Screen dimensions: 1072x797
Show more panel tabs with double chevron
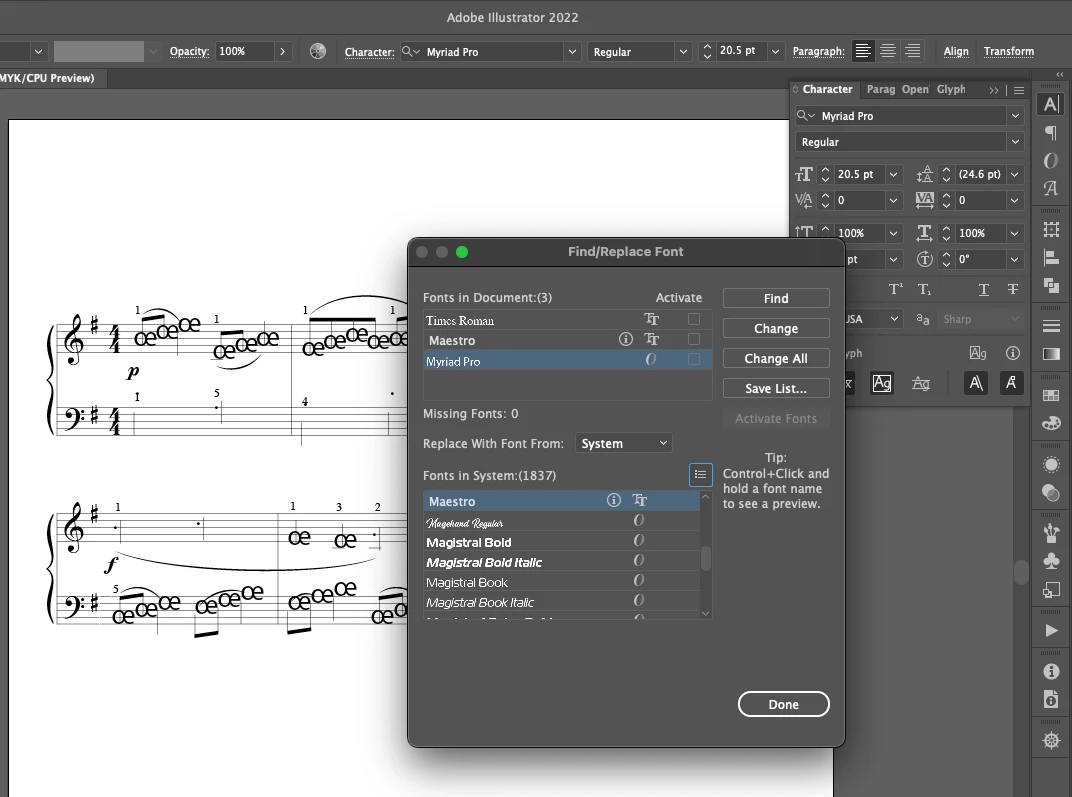[993, 90]
